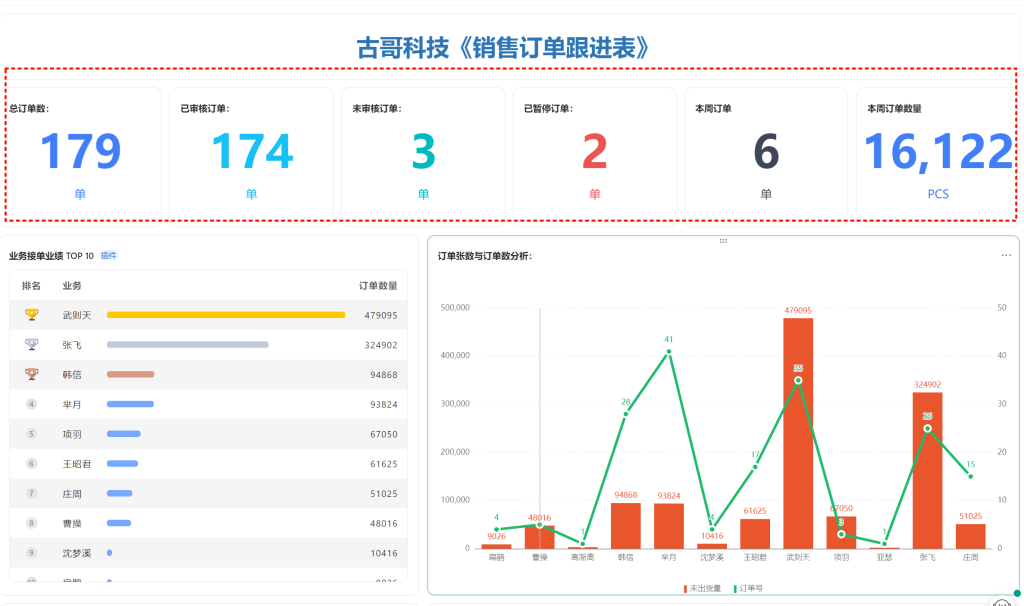Click the blue progress bar for 芈月
This screenshot has height=606, width=1024.
click(130, 404)
